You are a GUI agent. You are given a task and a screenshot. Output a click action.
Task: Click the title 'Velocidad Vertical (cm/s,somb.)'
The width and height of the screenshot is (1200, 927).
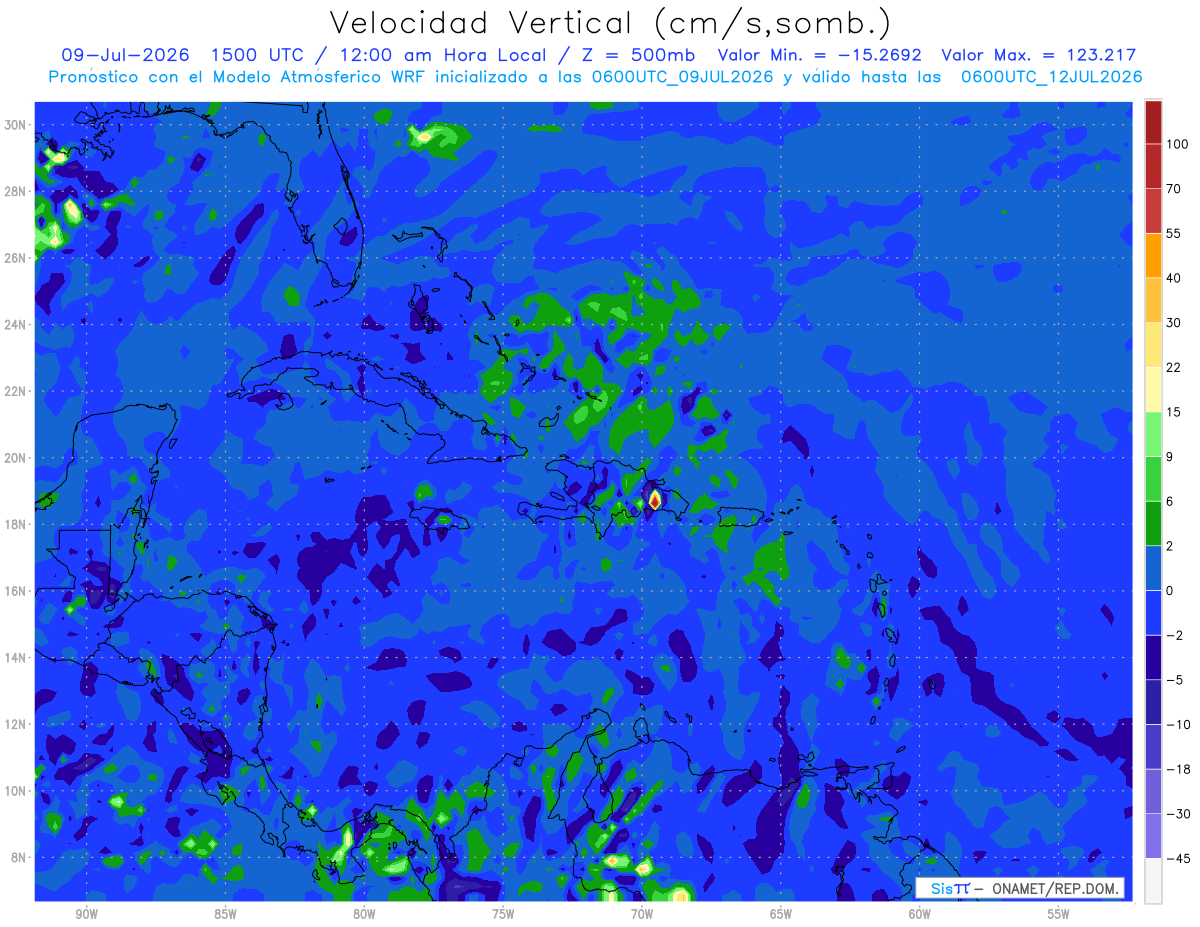coord(609,22)
